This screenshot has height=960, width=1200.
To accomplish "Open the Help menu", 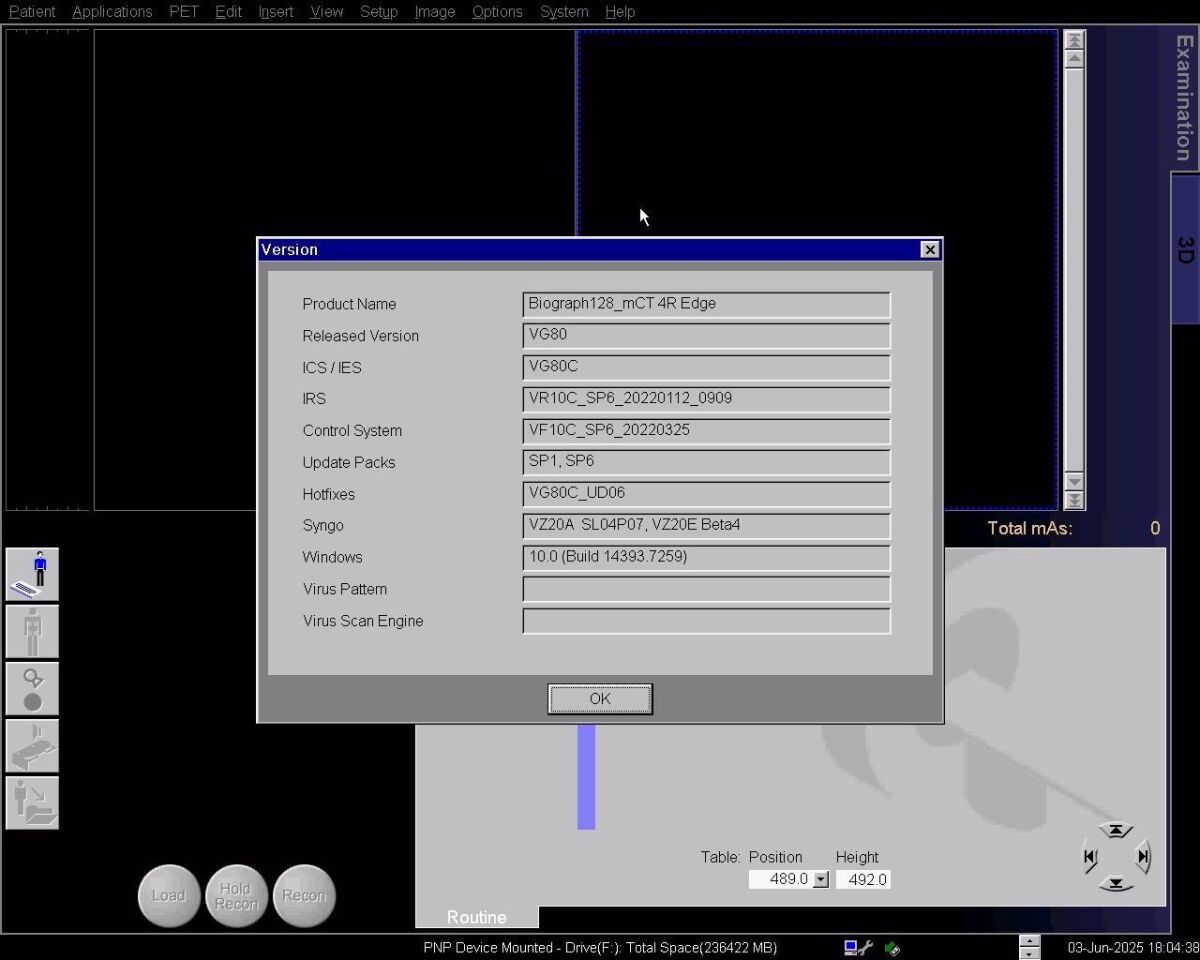I will tap(620, 12).
